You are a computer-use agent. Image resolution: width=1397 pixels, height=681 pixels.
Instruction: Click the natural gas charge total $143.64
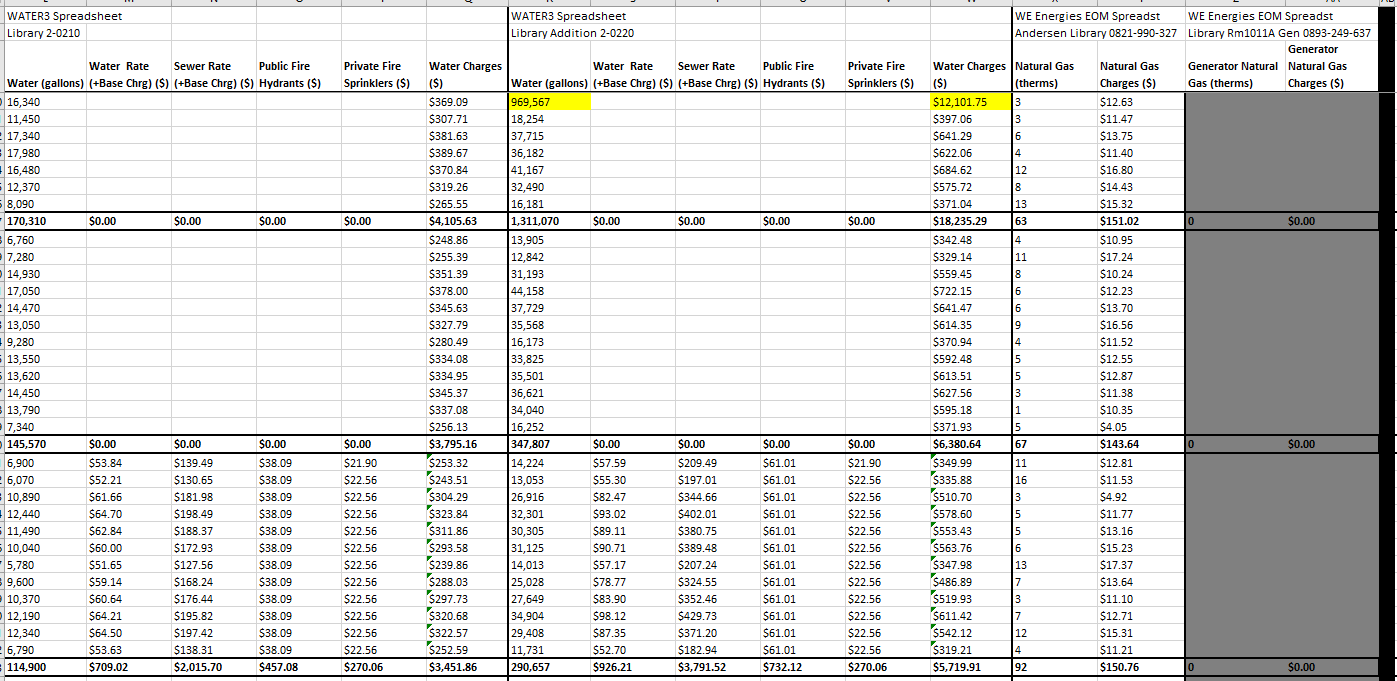(1140, 444)
